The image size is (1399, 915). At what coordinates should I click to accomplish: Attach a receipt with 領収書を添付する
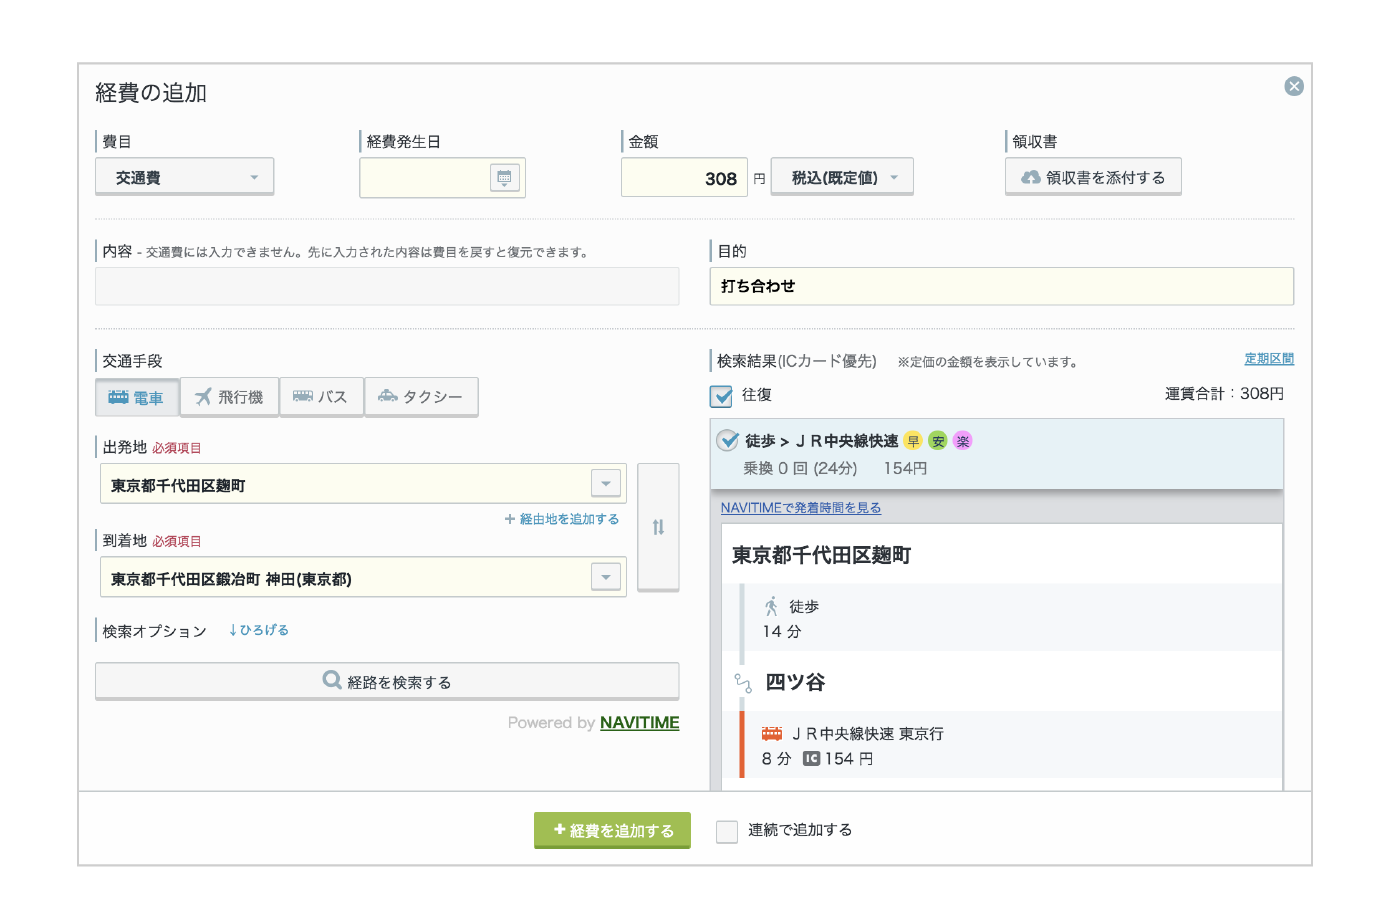click(x=1092, y=177)
